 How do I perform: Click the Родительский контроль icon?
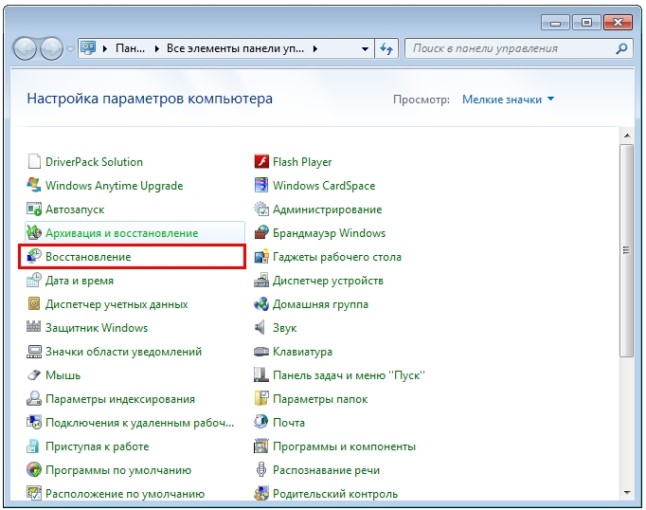tap(262, 494)
